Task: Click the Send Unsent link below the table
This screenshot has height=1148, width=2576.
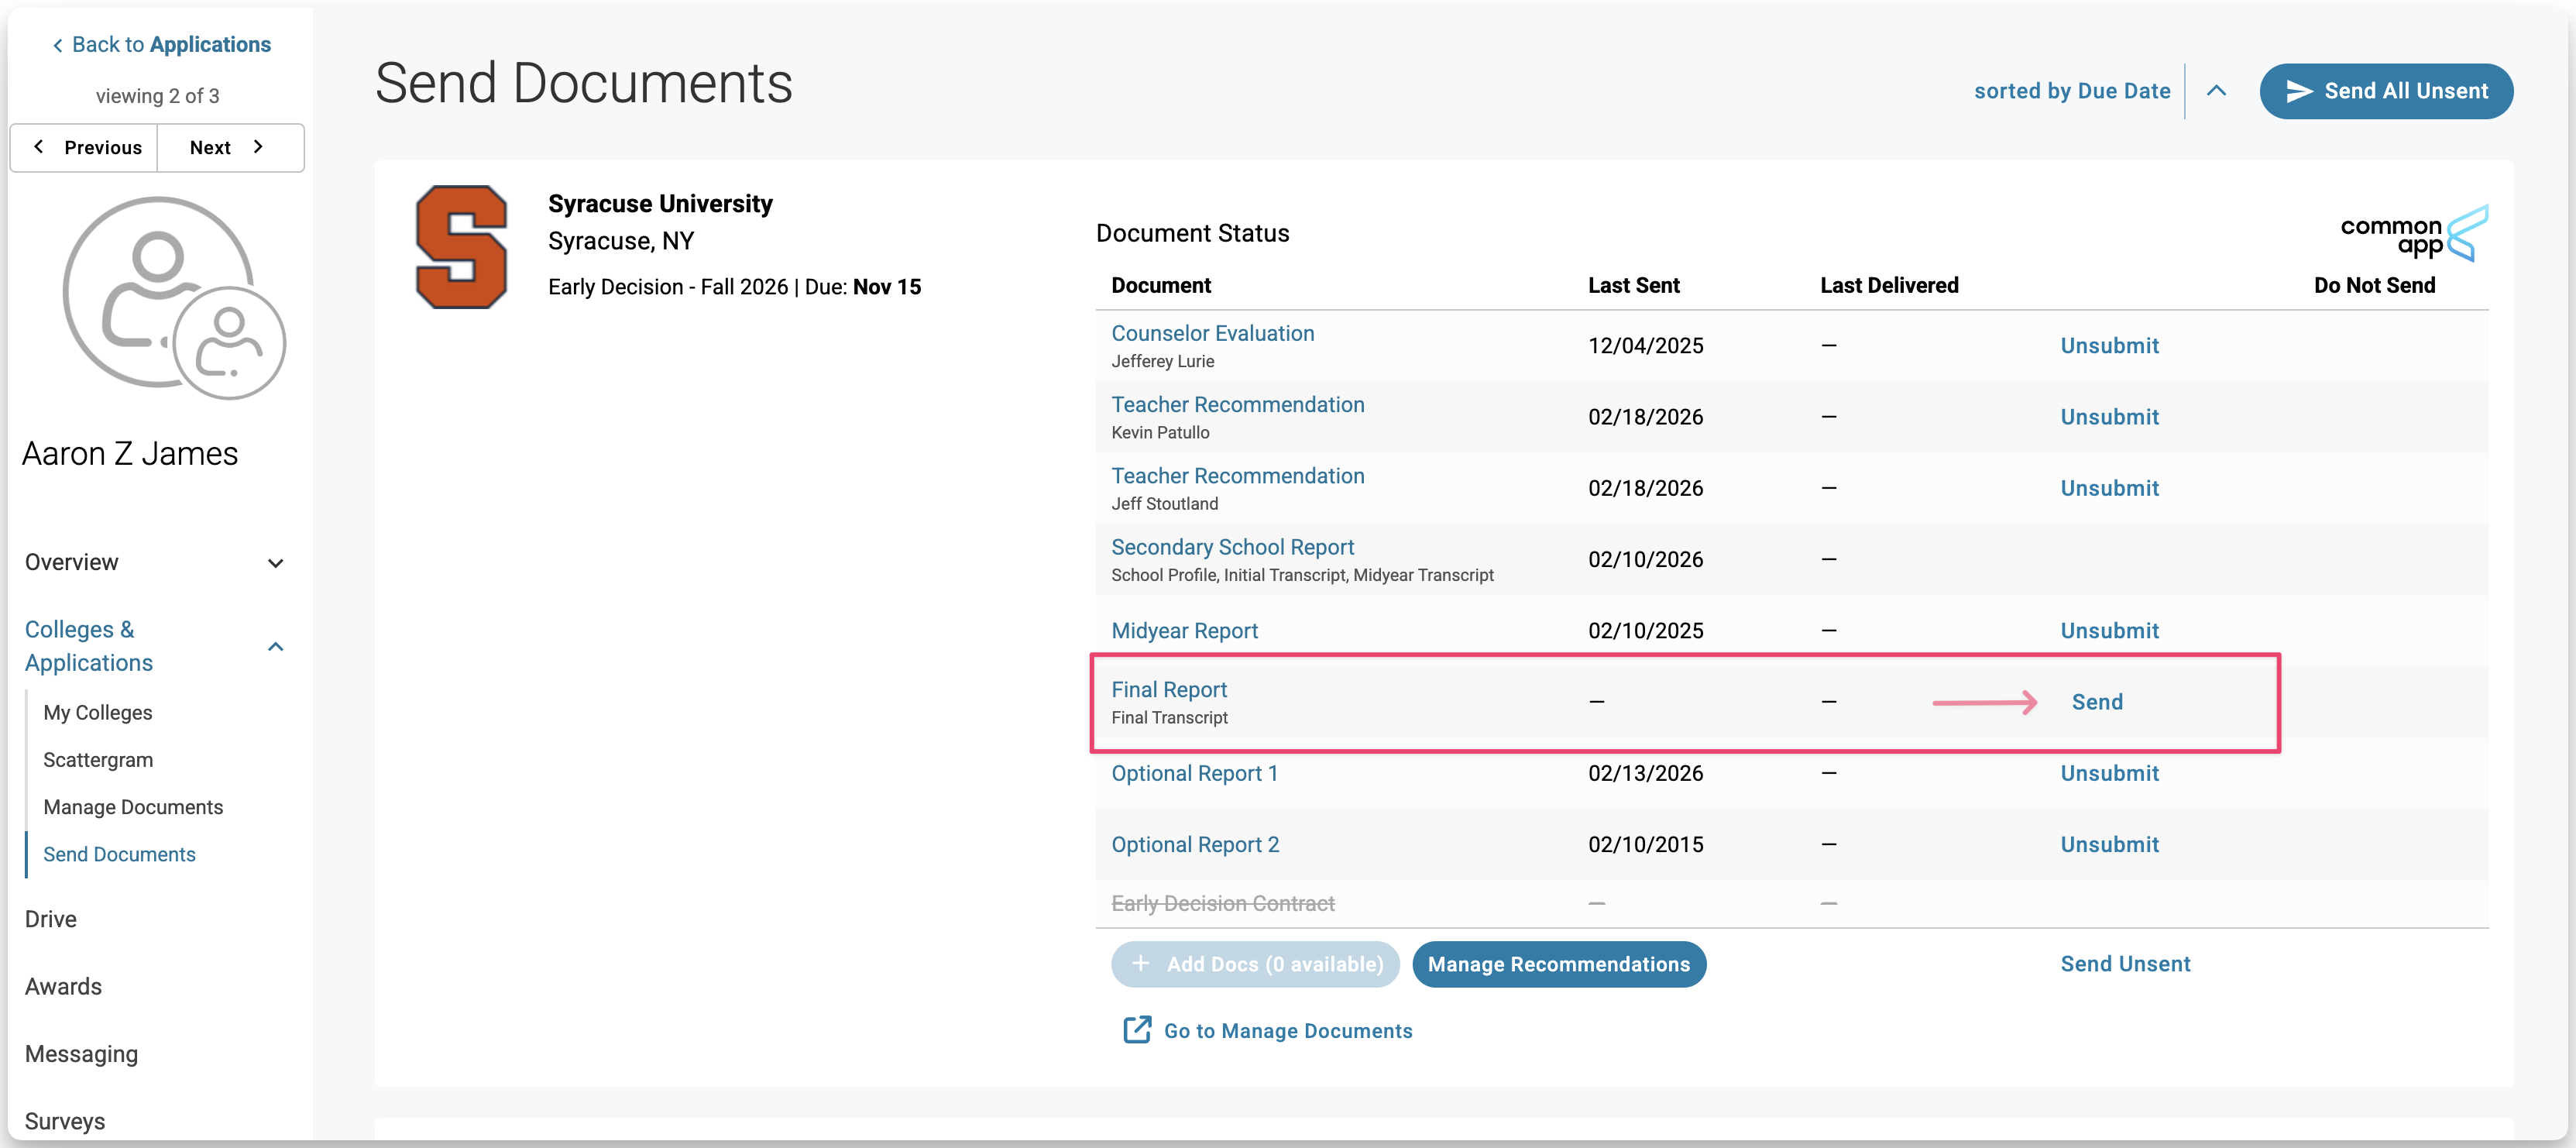Action: pyautogui.click(x=2125, y=964)
